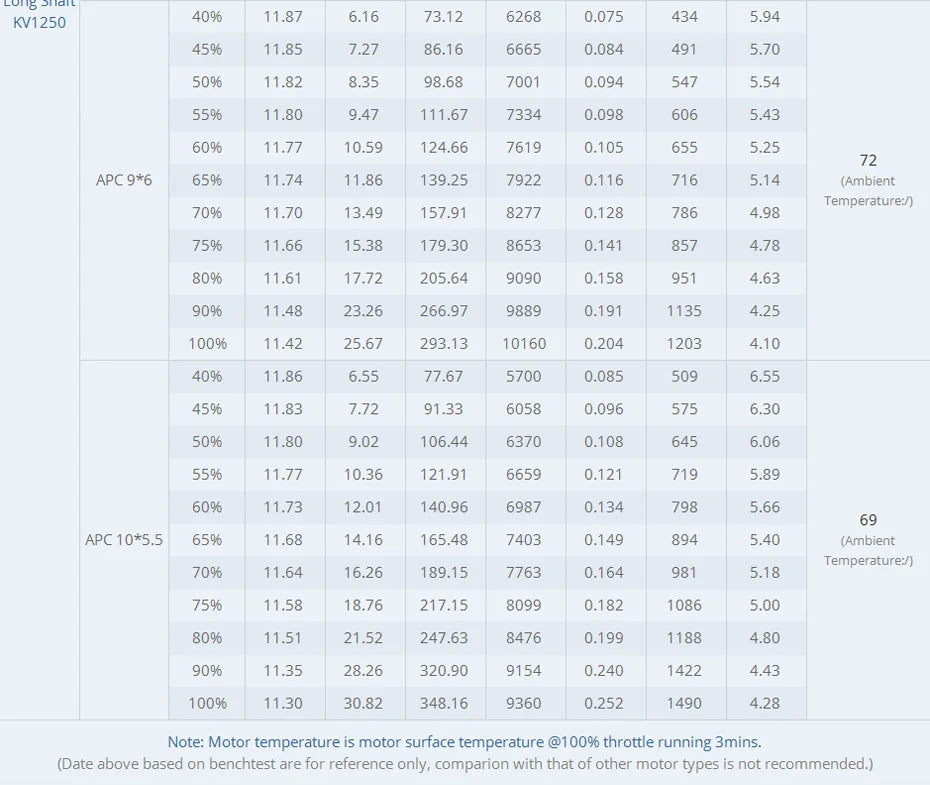Select the APC 9*6 propeller cell
The height and width of the screenshot is (785, 930).
click(124, 180)
